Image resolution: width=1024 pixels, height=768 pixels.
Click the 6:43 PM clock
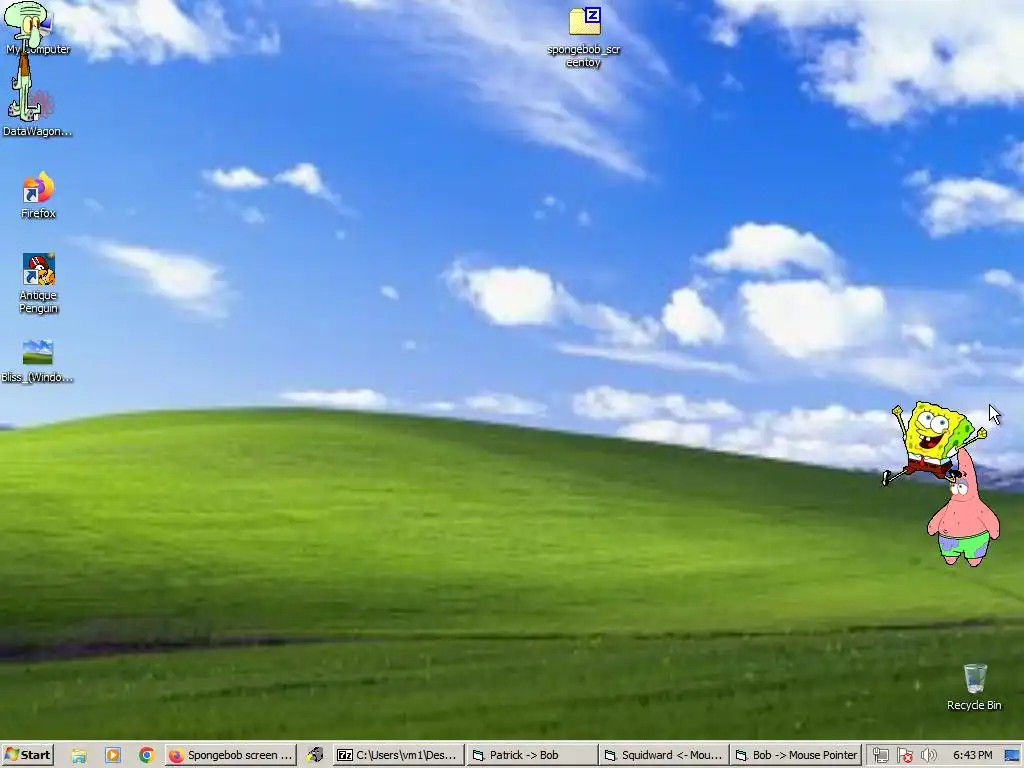(972, 755)
